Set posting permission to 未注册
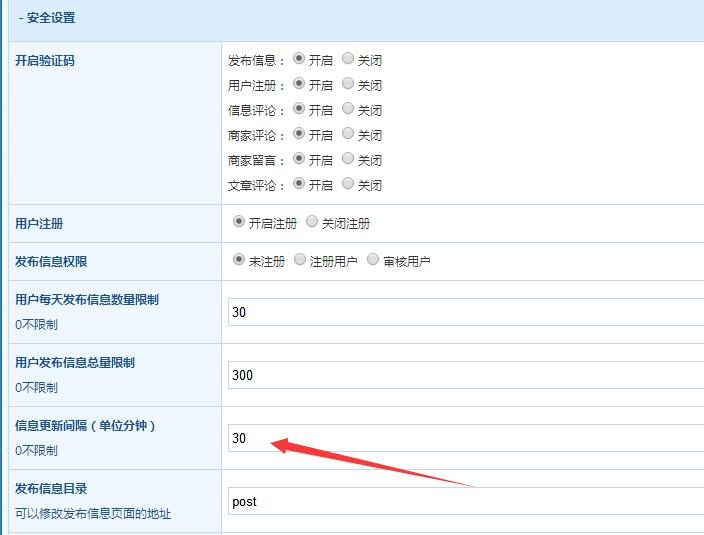 click(239, 260)
